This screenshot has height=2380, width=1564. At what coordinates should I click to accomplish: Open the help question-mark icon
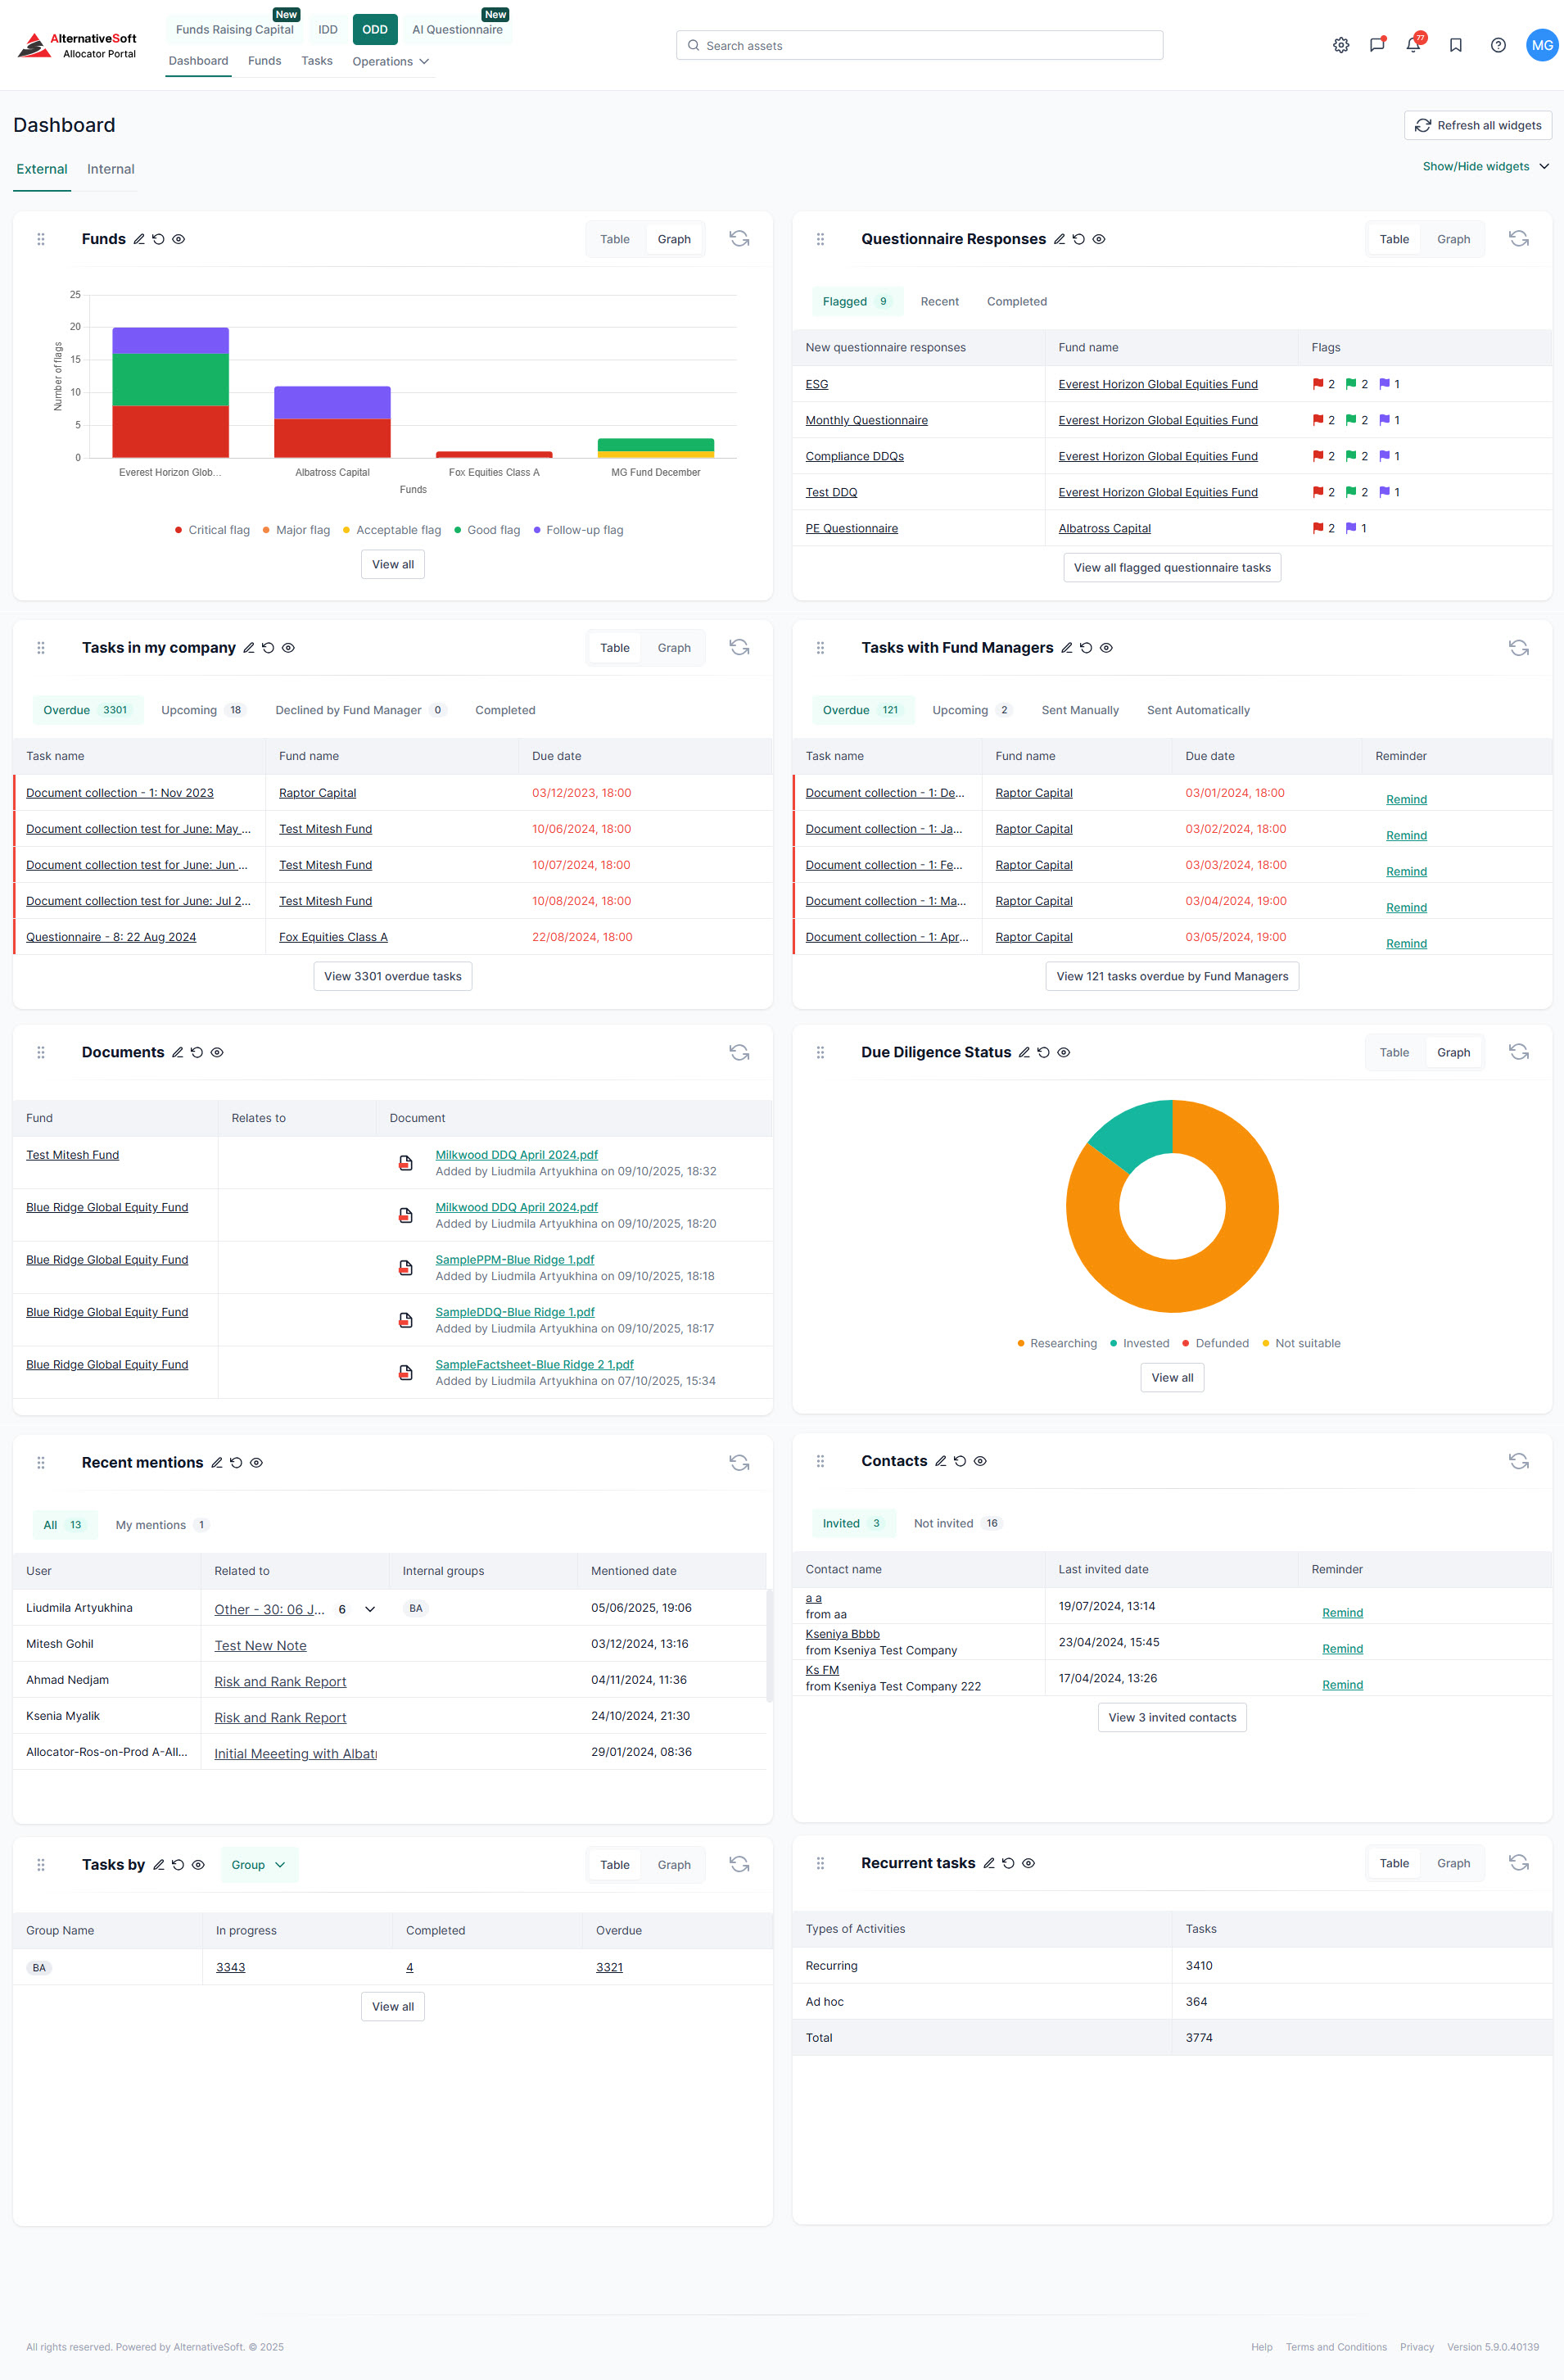pos(1497,45)
